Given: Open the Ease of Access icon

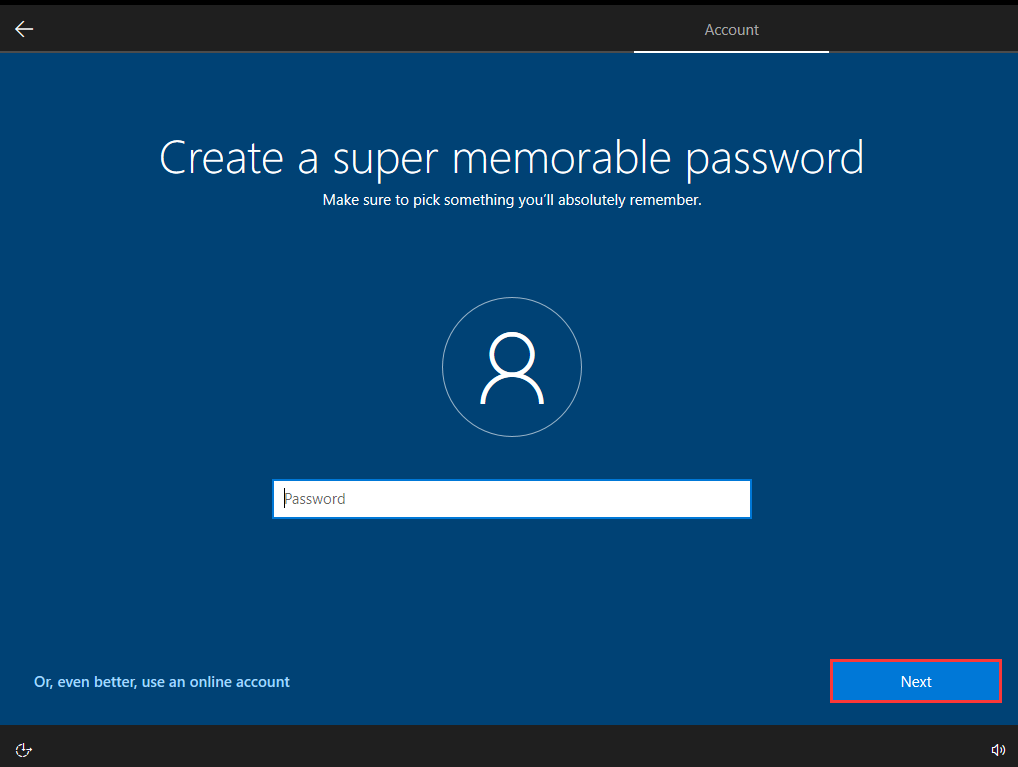Looking at the screenshot, I should (x=23, y=750).
